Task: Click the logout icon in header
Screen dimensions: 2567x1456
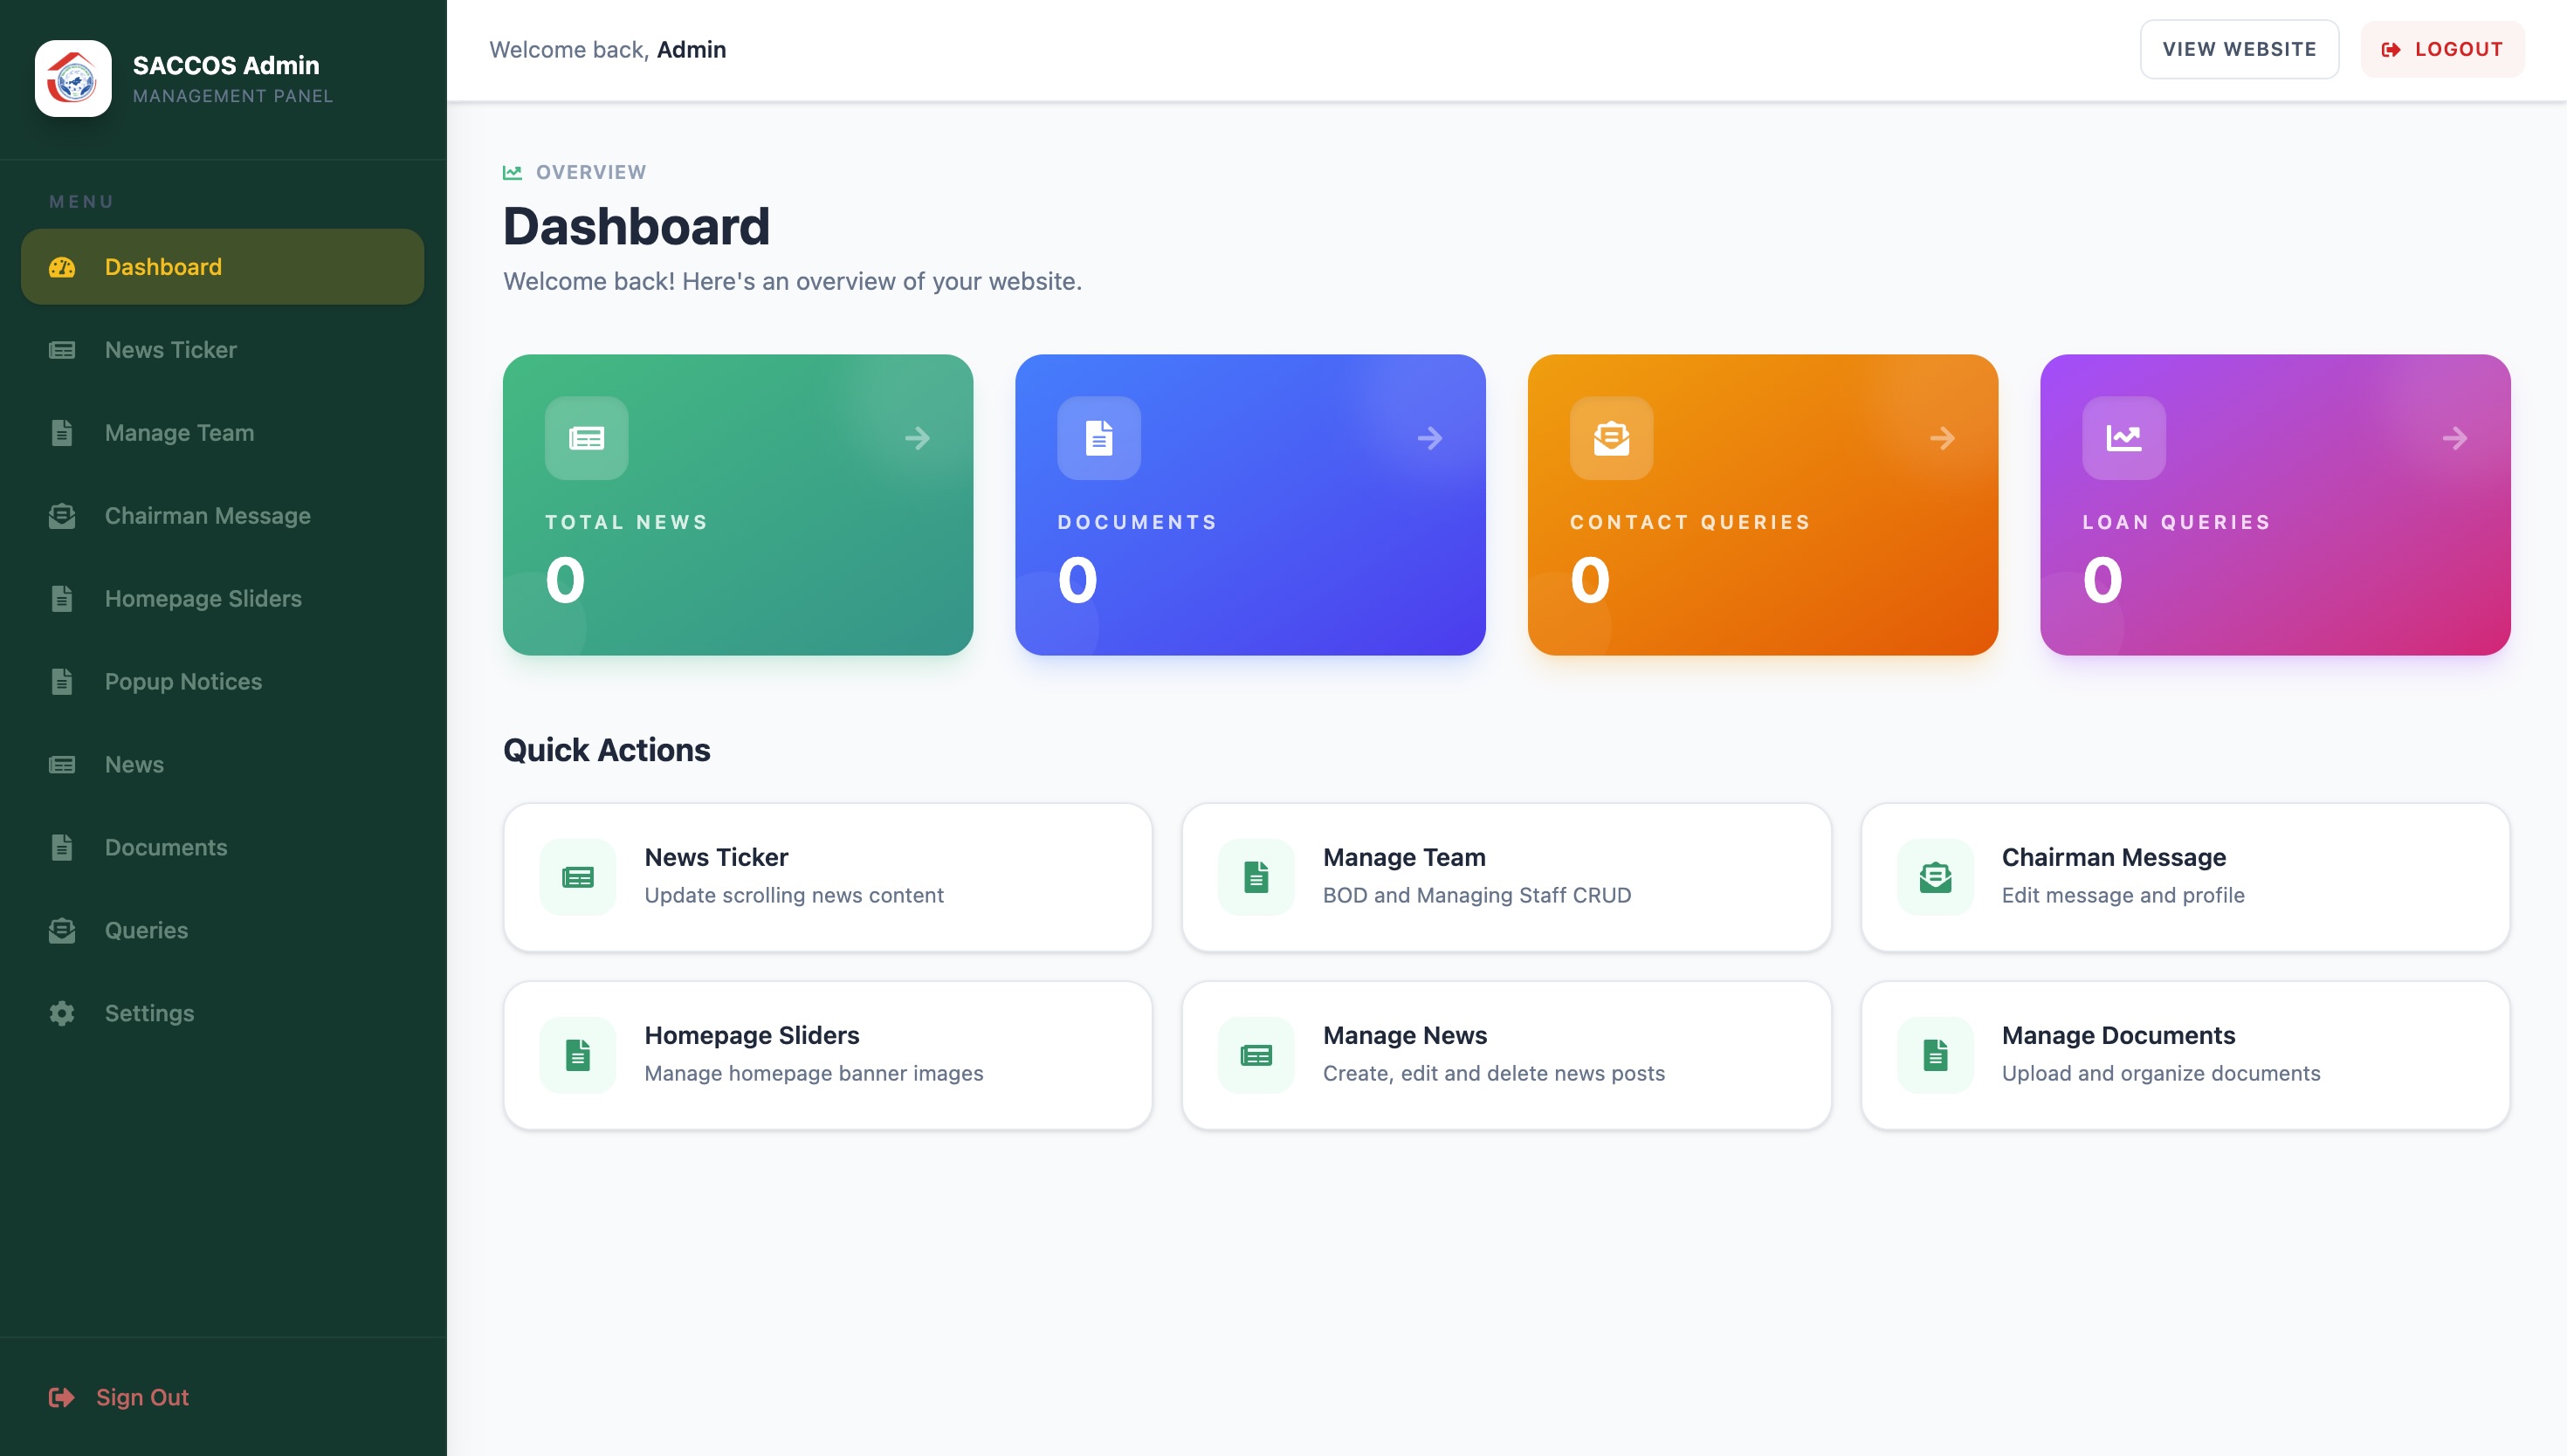Action: pos(2391,49)
